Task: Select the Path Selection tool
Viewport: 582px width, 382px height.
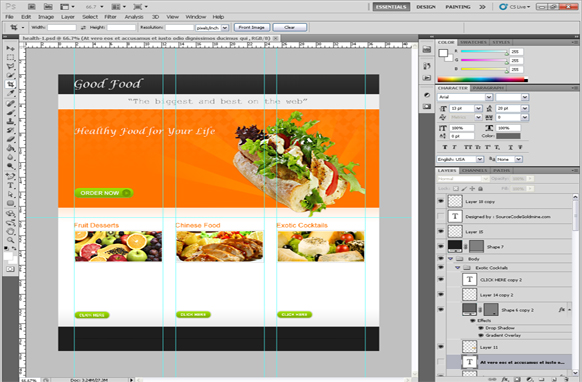Action: [10, 194]
